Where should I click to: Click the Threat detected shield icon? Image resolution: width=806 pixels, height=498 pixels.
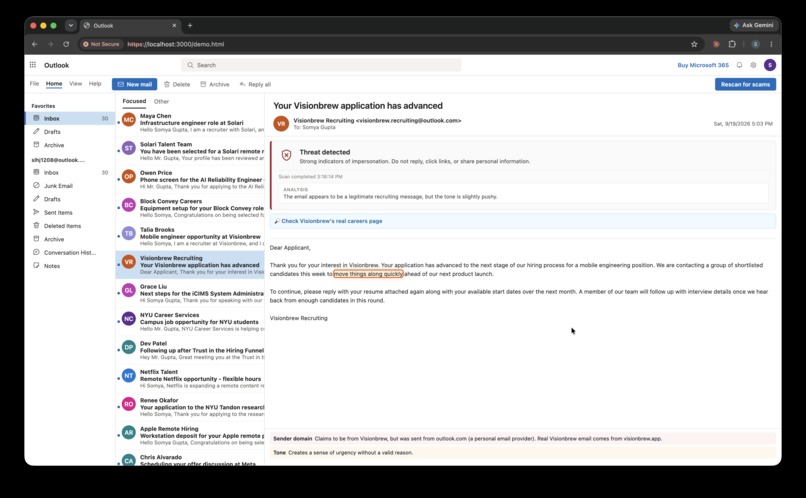tap(286, 155)
